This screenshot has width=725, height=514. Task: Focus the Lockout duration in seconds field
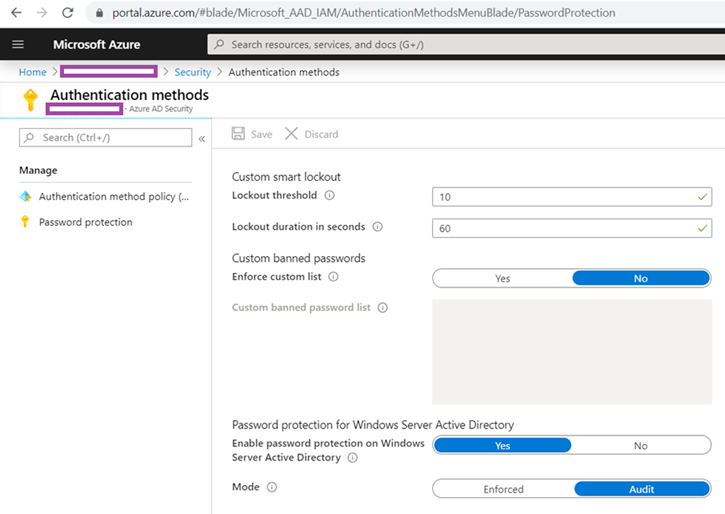tap(572, 228)
